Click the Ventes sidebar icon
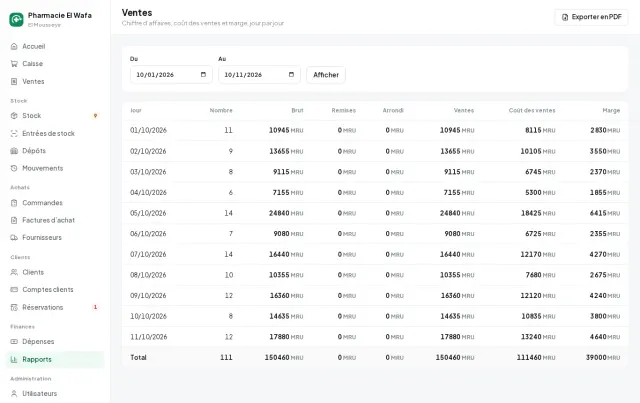This screenshot has height=403, width=640. point(14,81)
